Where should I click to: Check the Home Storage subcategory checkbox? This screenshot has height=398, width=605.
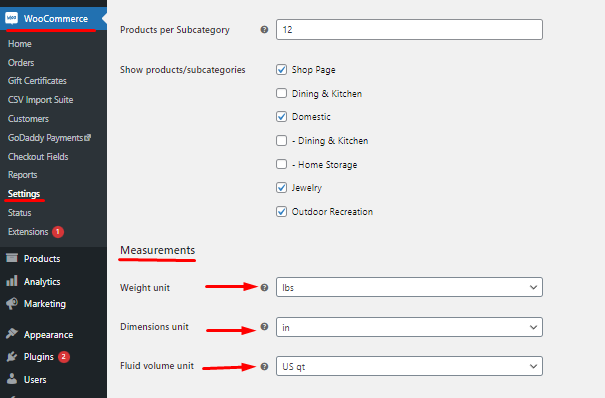[281, 164]
